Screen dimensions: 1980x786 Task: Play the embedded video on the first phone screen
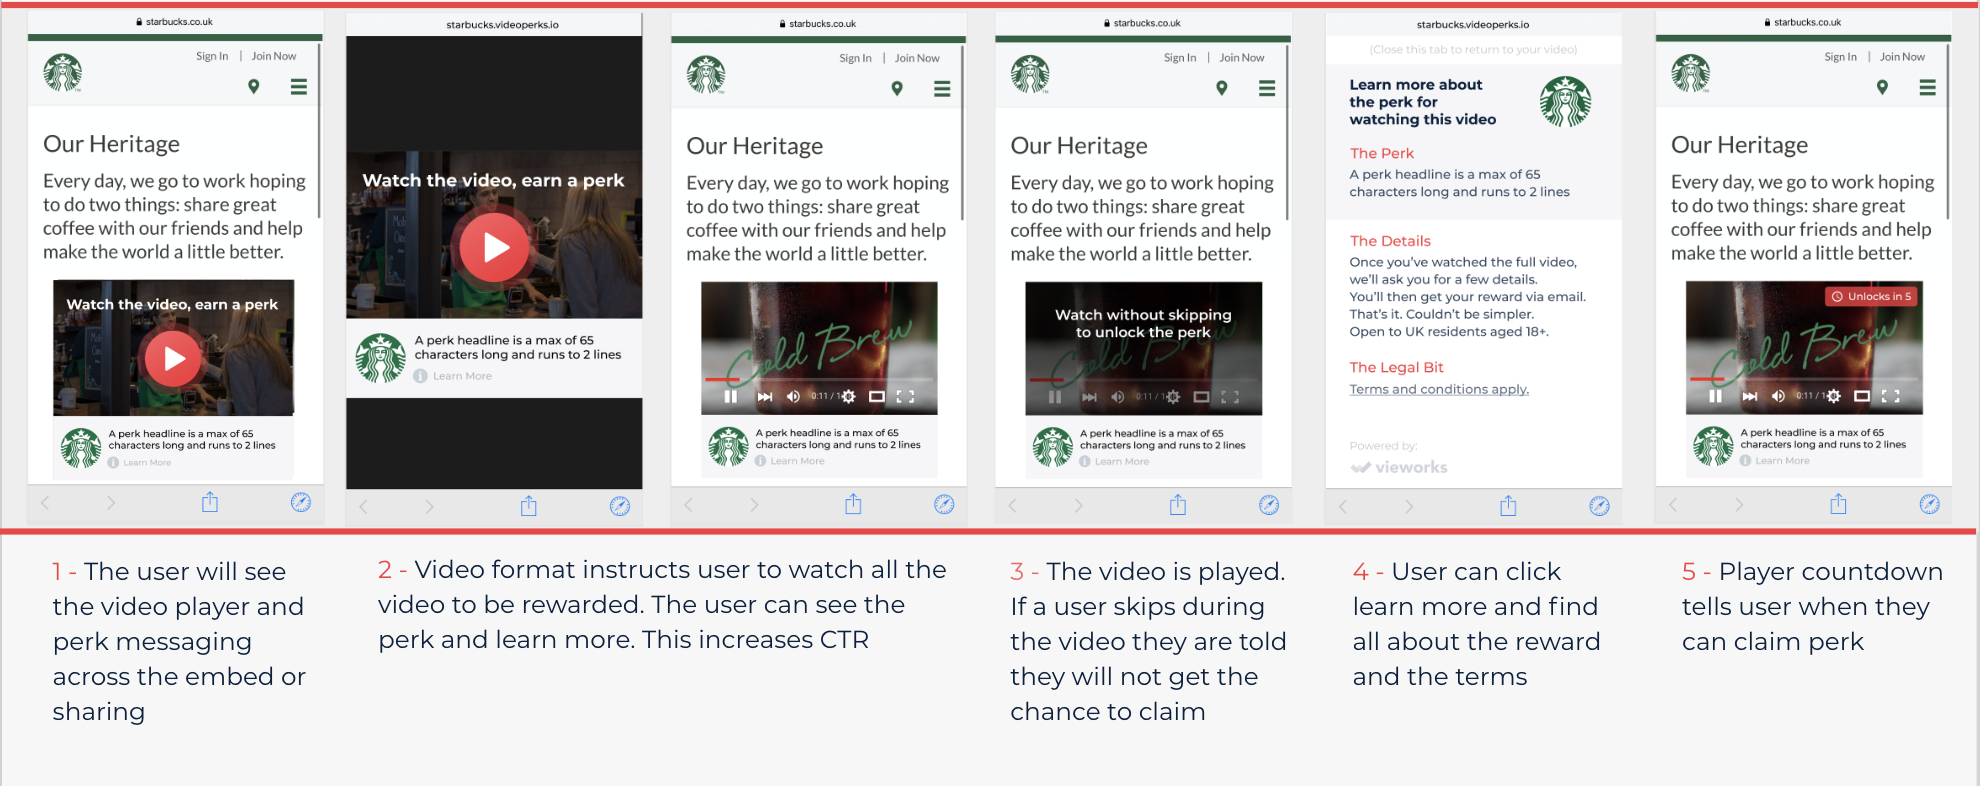pos(173,358)
